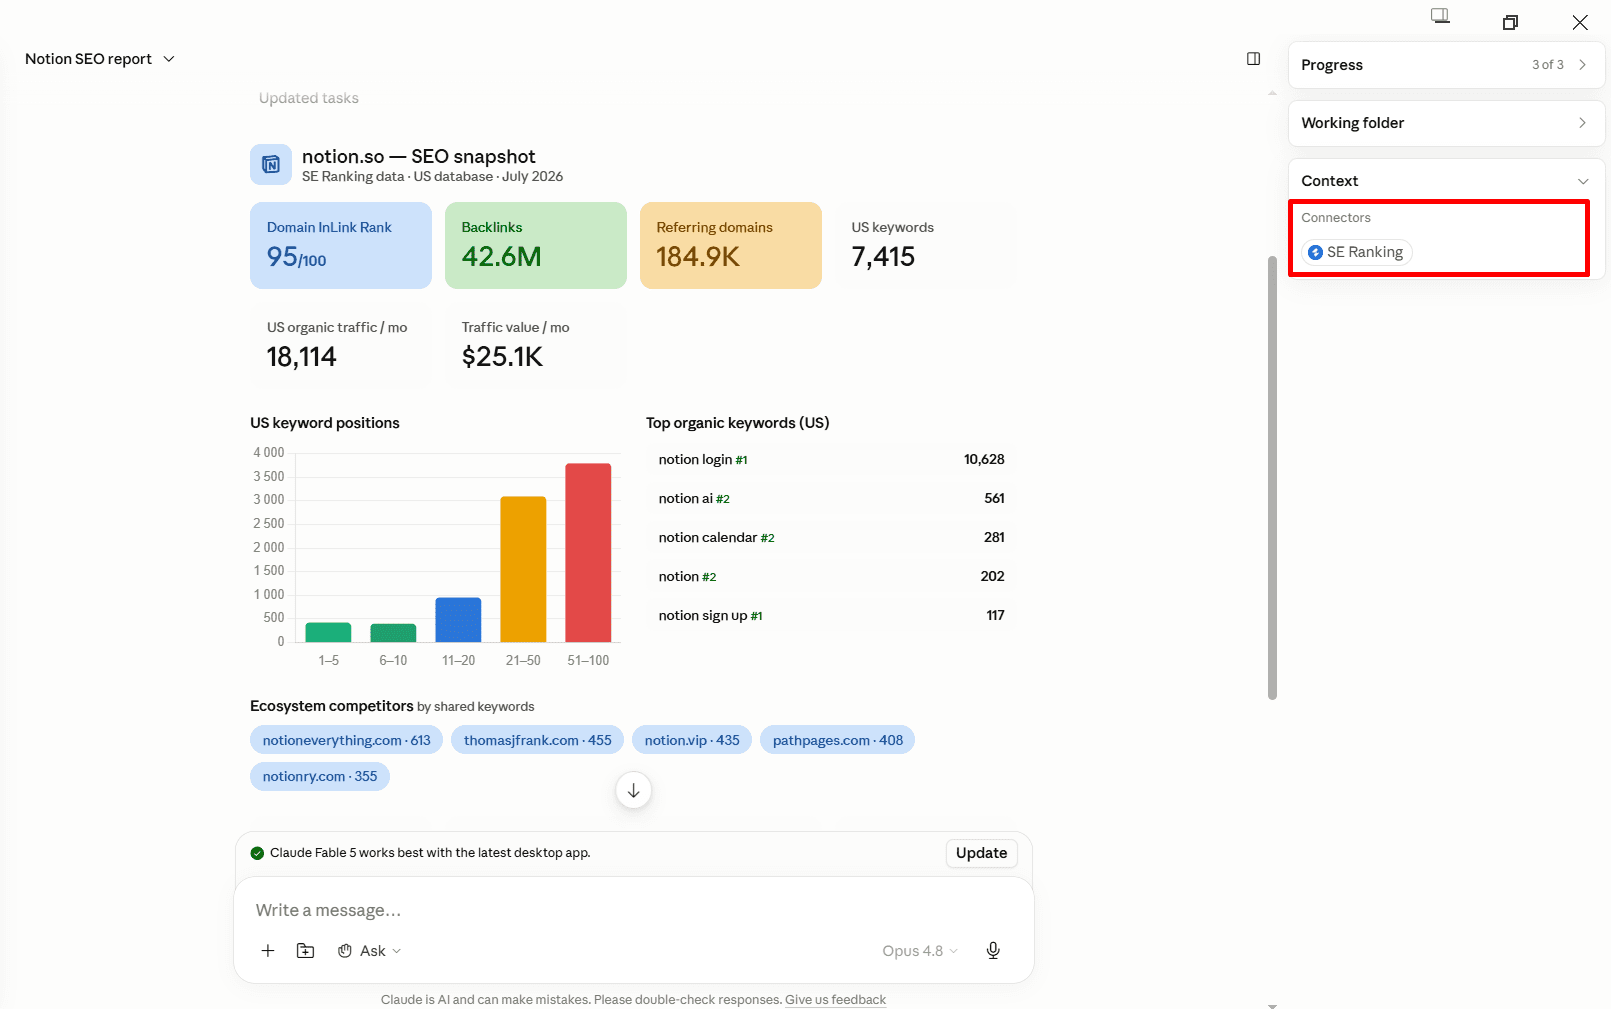Click the Referring domains 184.9K card
Image resolution: width=1611 pixels, height=1009 pixels.
tap(731, 246)
